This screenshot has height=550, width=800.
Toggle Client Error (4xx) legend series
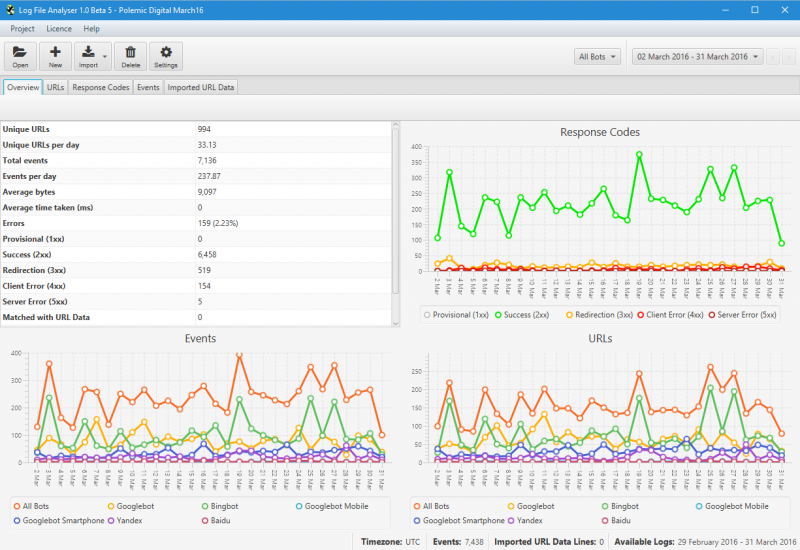coord(670,315)
